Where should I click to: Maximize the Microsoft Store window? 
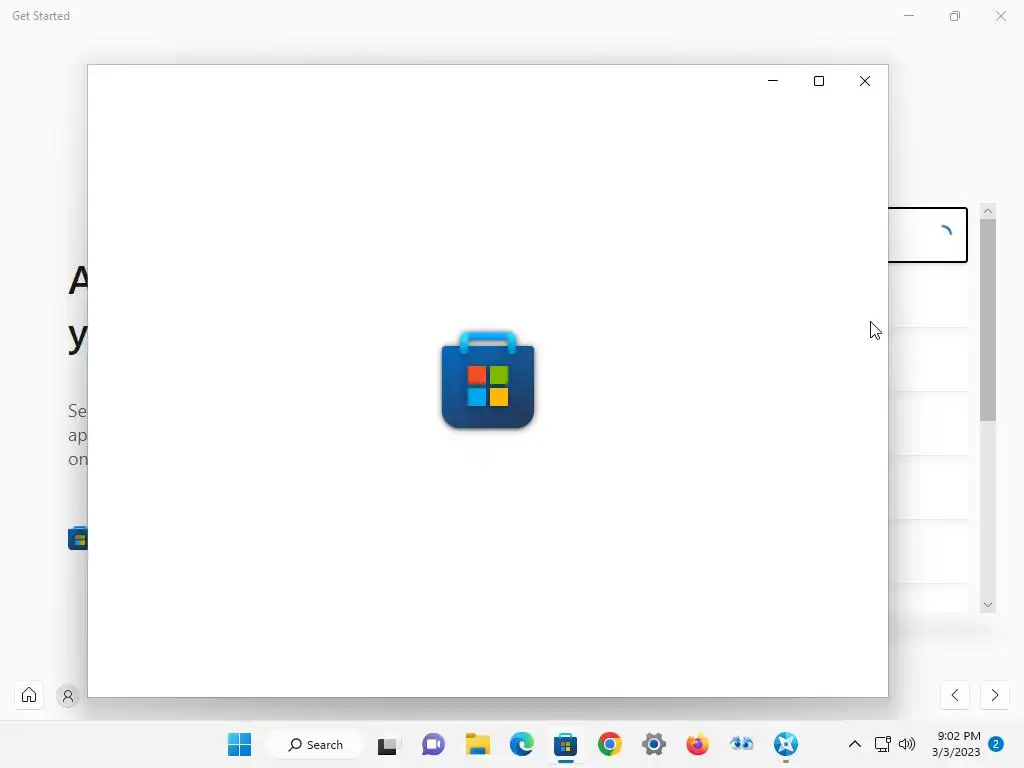point(819,81)
